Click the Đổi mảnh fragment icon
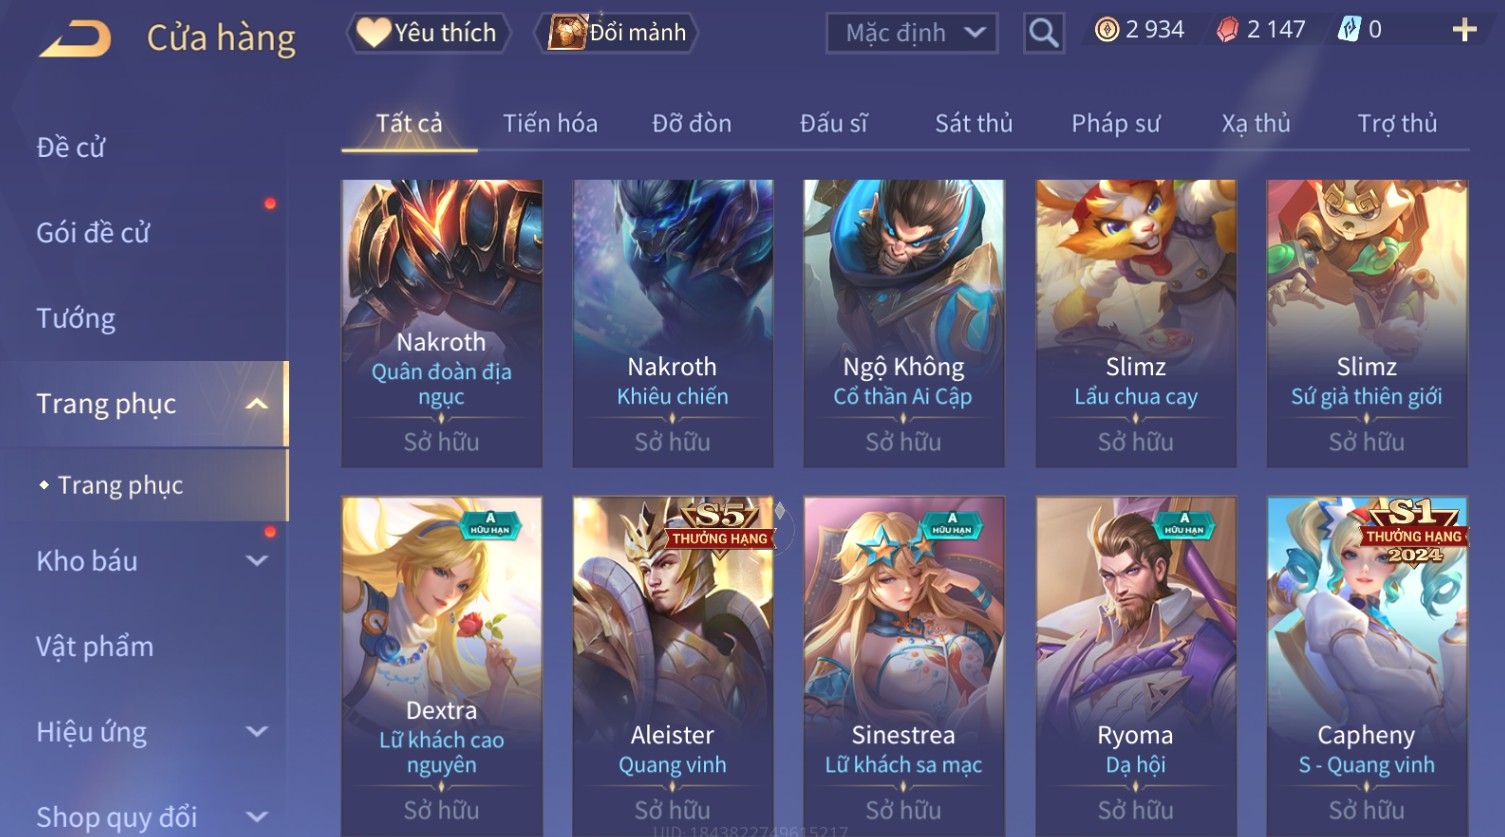 tap(567, 33)
